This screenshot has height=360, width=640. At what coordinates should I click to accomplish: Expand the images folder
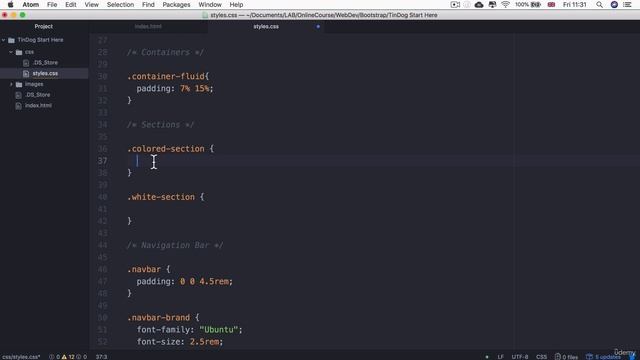[11, 84]
